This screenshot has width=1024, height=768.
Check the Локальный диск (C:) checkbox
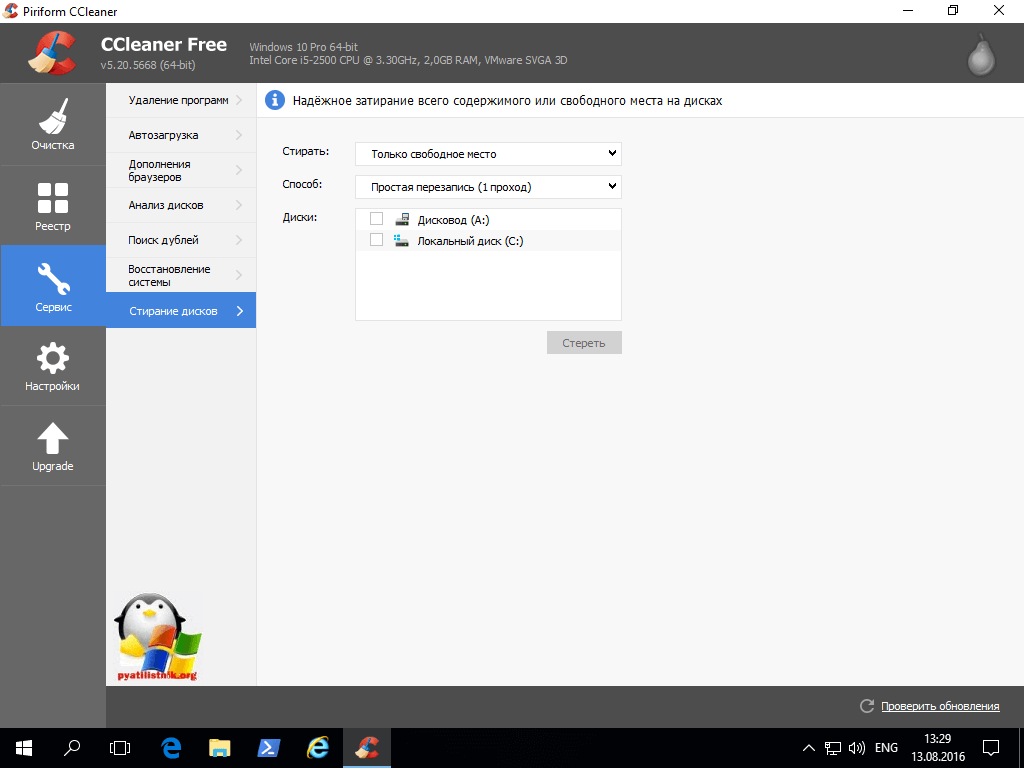(x=377, y=240)
